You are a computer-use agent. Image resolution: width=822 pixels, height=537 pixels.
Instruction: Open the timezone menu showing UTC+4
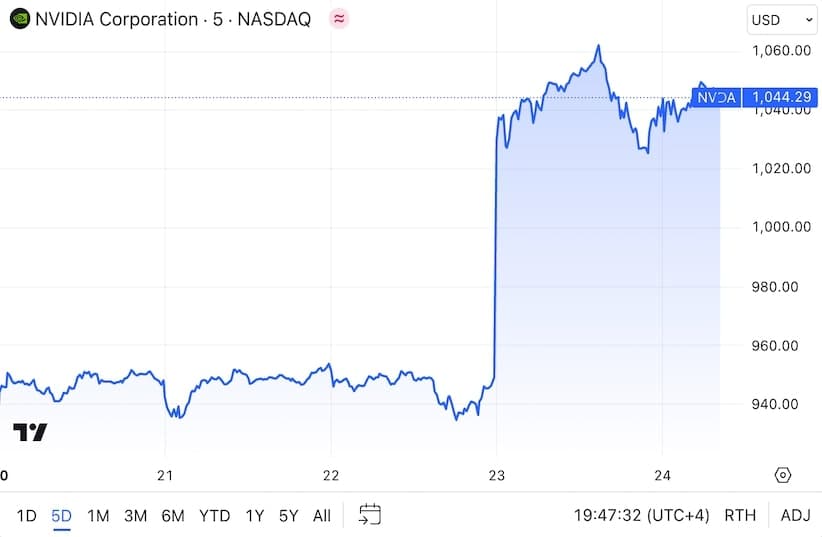[x=642, y=515]
